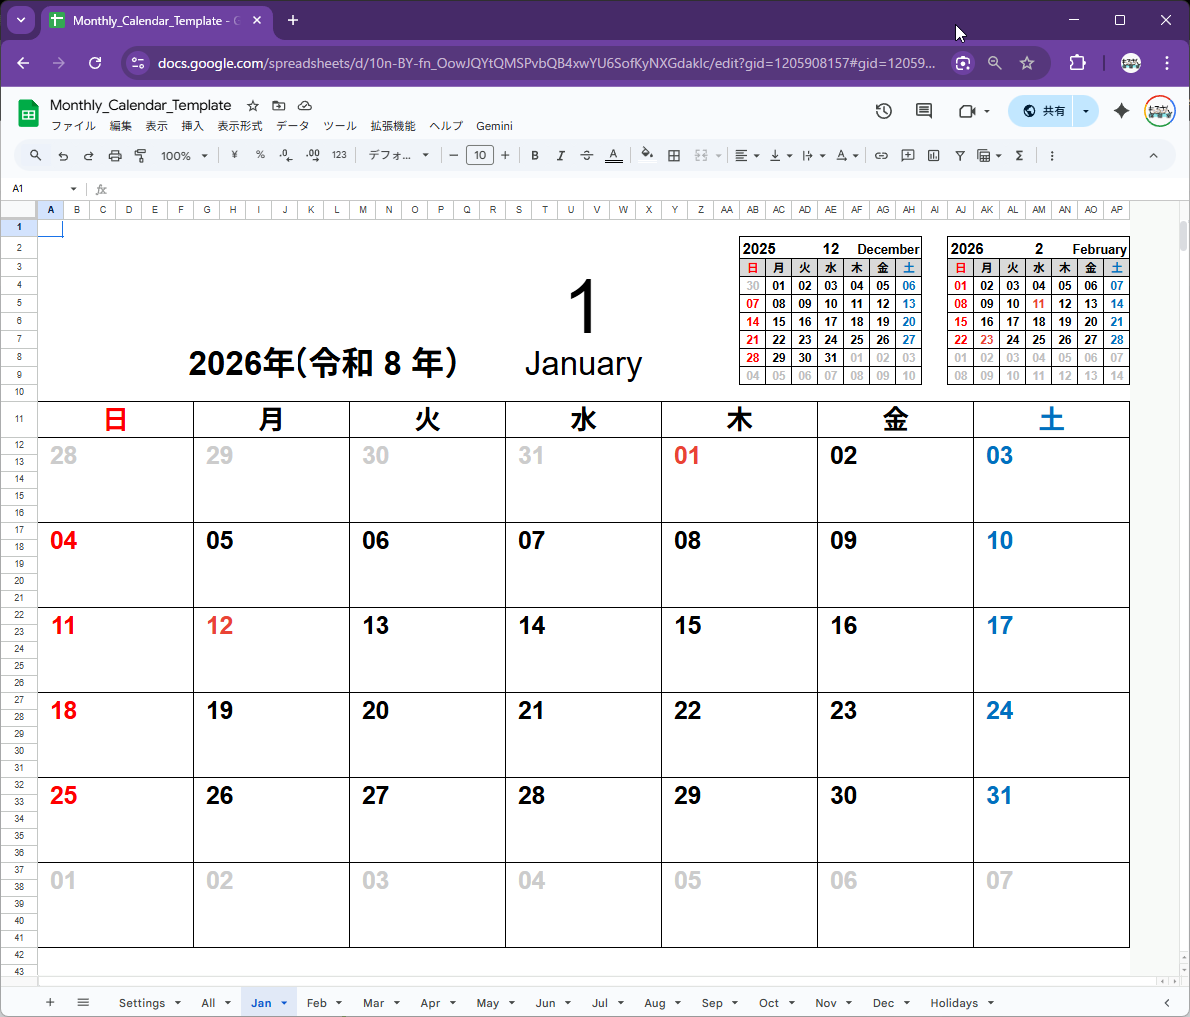
Task: Open the version history clock icon
Action: 883,111
